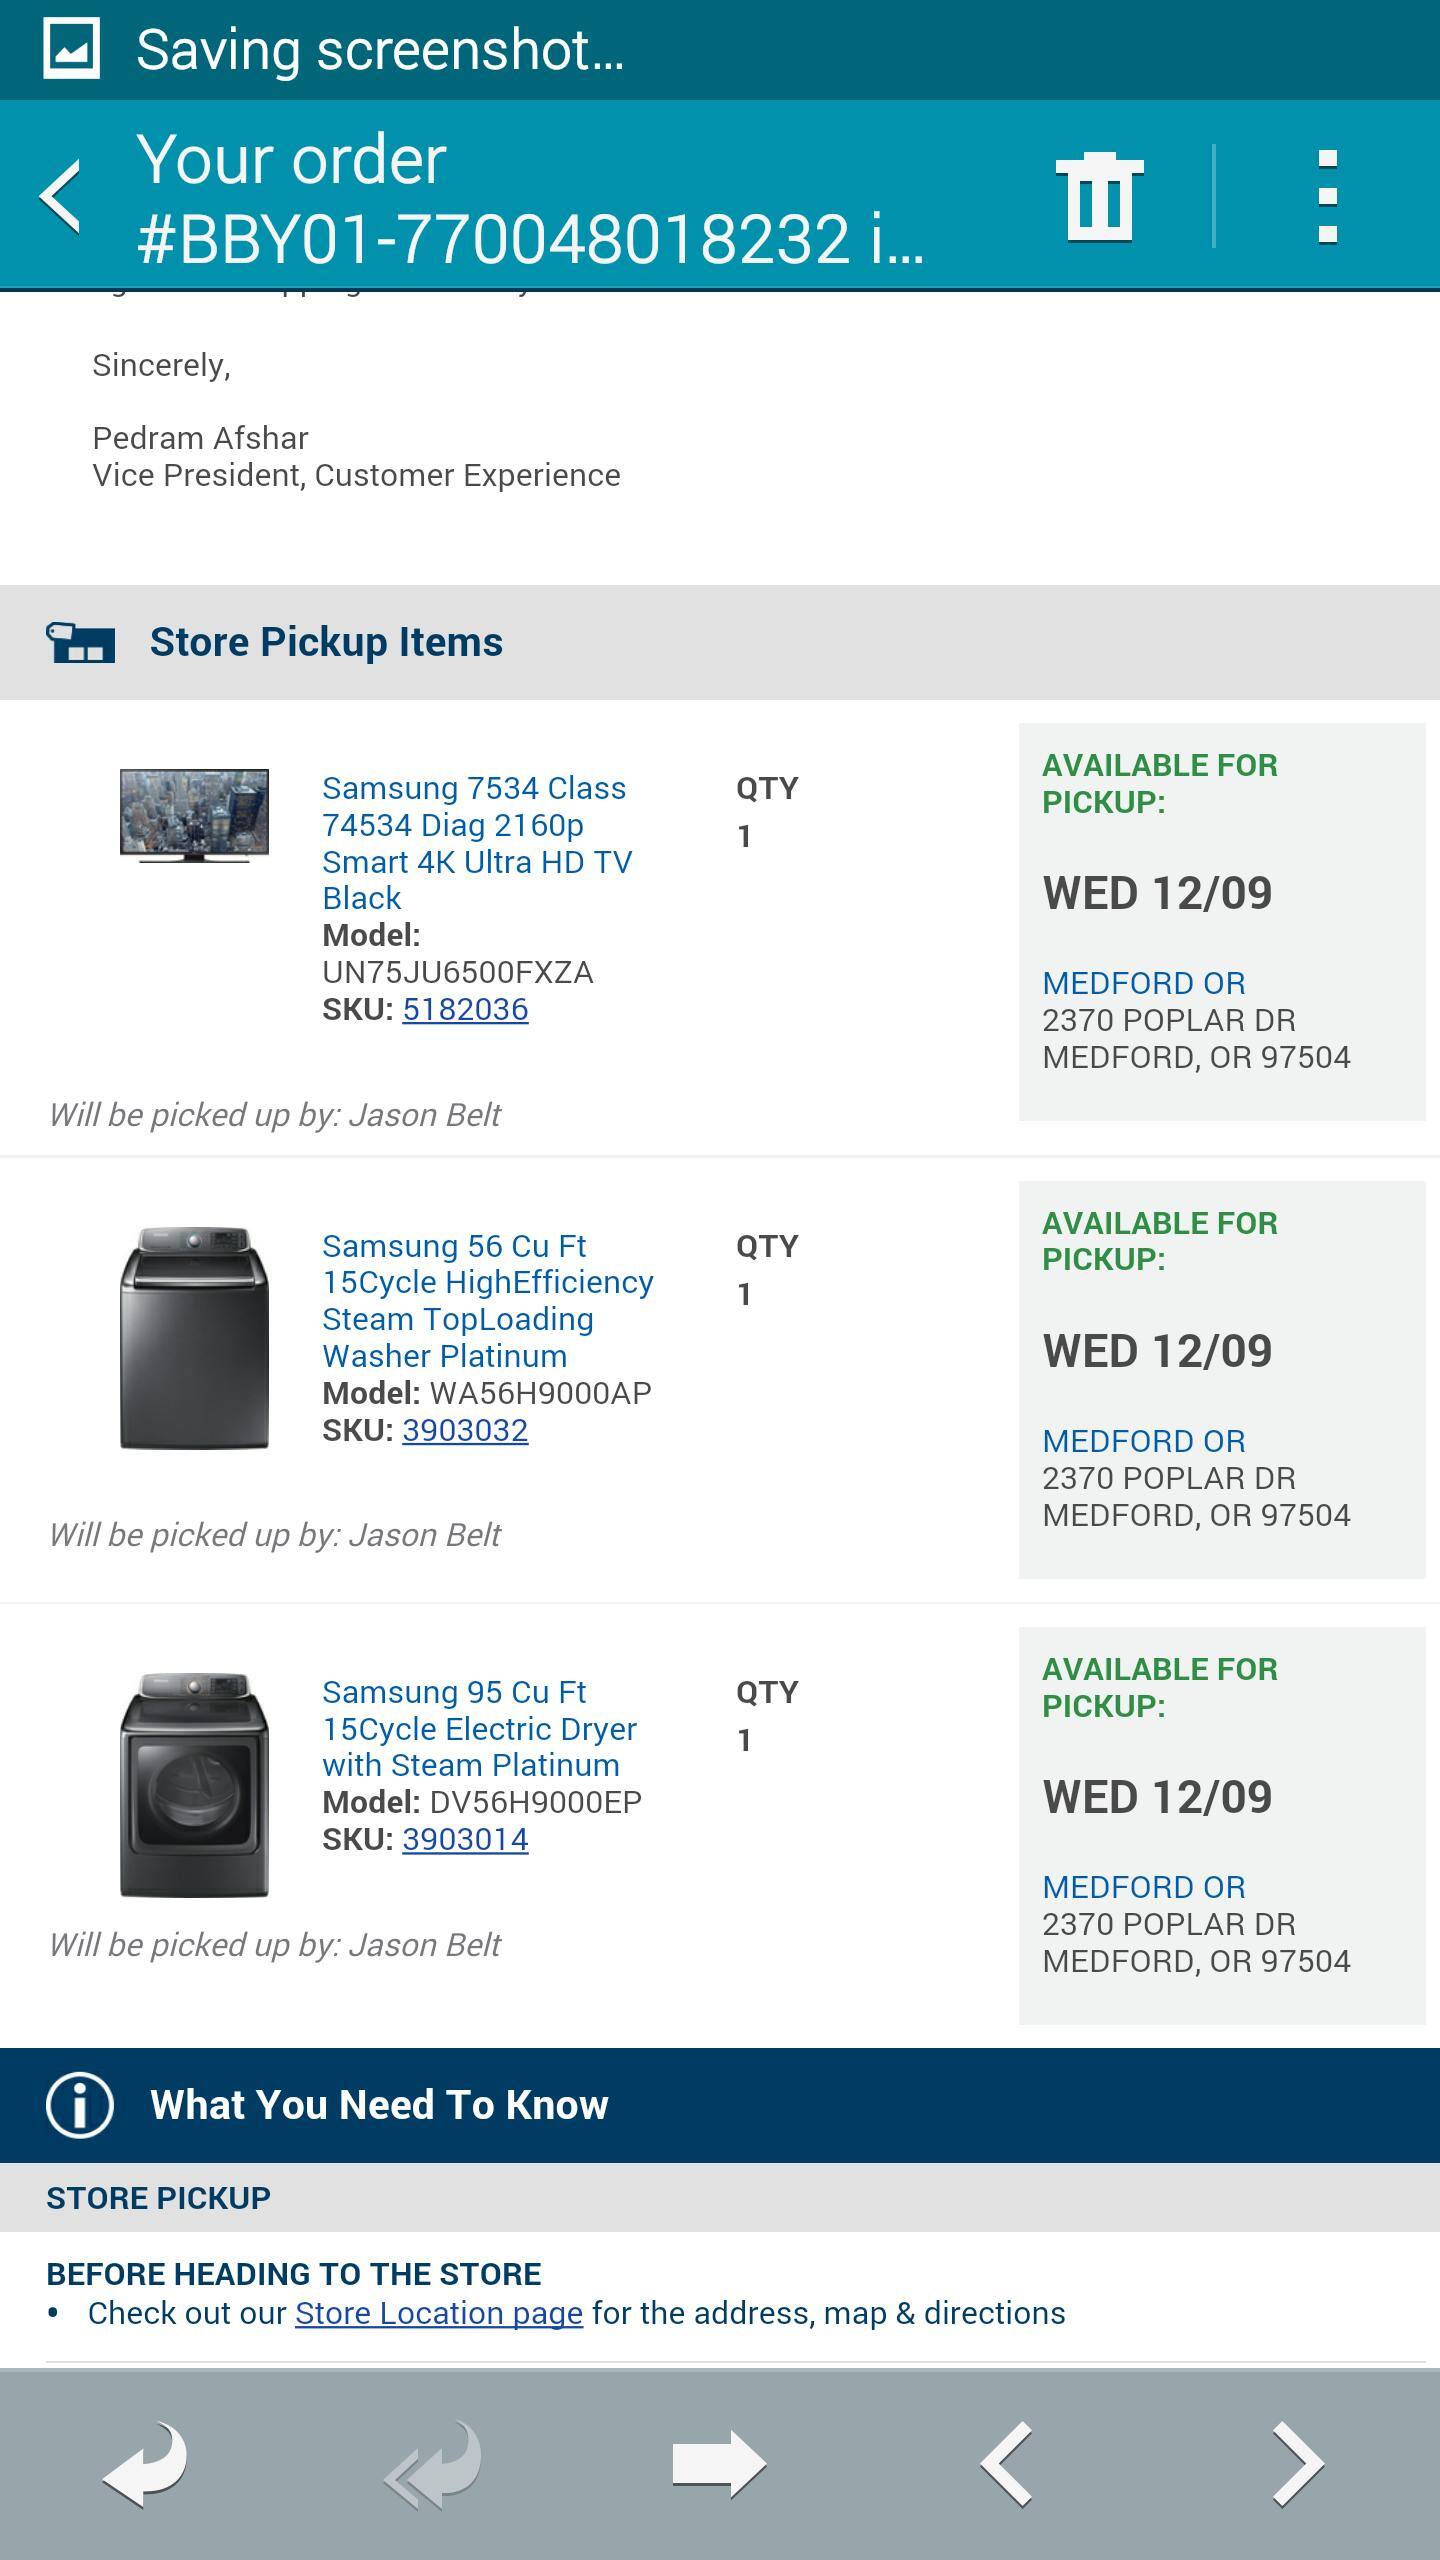The width and height of the screenshot is (1440, 2560).
Task: Open the Samsung Electric Dryer product link
Action: point(479,1728)
